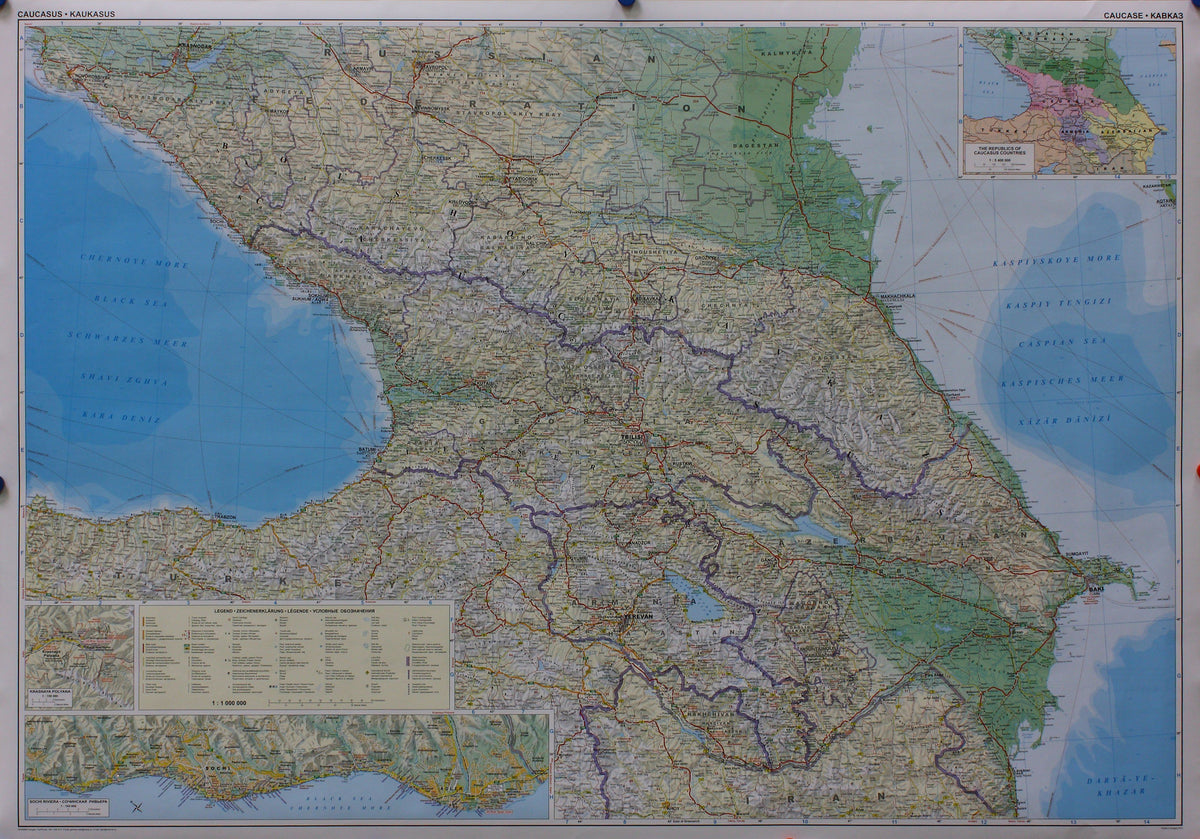1200x839 pixels.
Task: Click the Legend panel title
Action: (294, 609)
